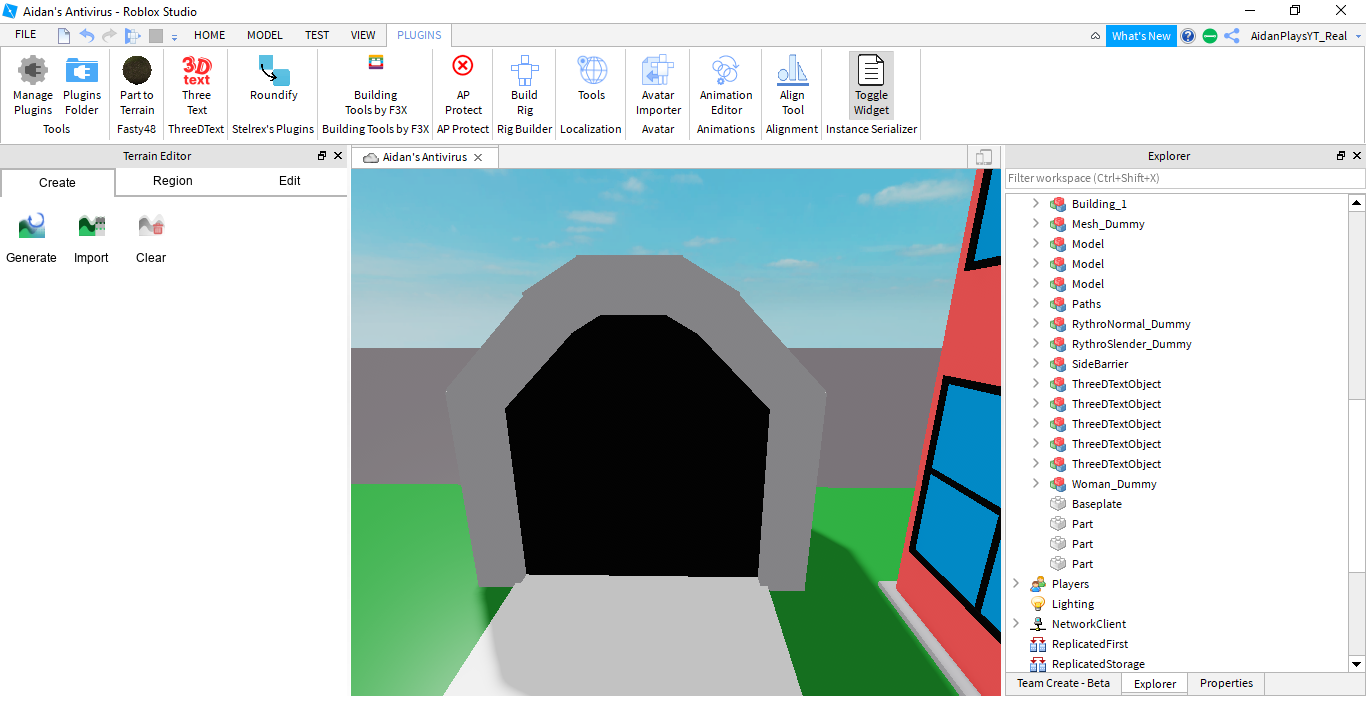Open the Plugins Folder

click(82, 86)
